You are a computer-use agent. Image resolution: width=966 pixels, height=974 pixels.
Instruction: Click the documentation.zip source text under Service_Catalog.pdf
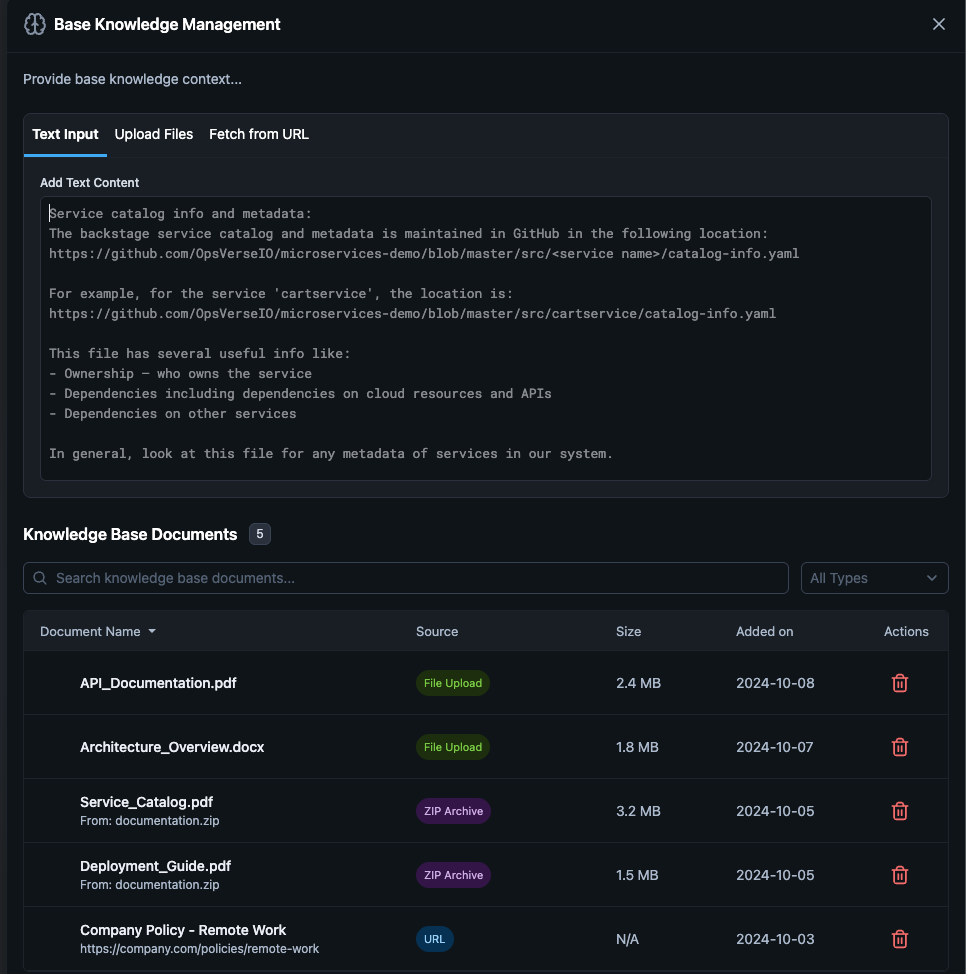click(149, 820)
